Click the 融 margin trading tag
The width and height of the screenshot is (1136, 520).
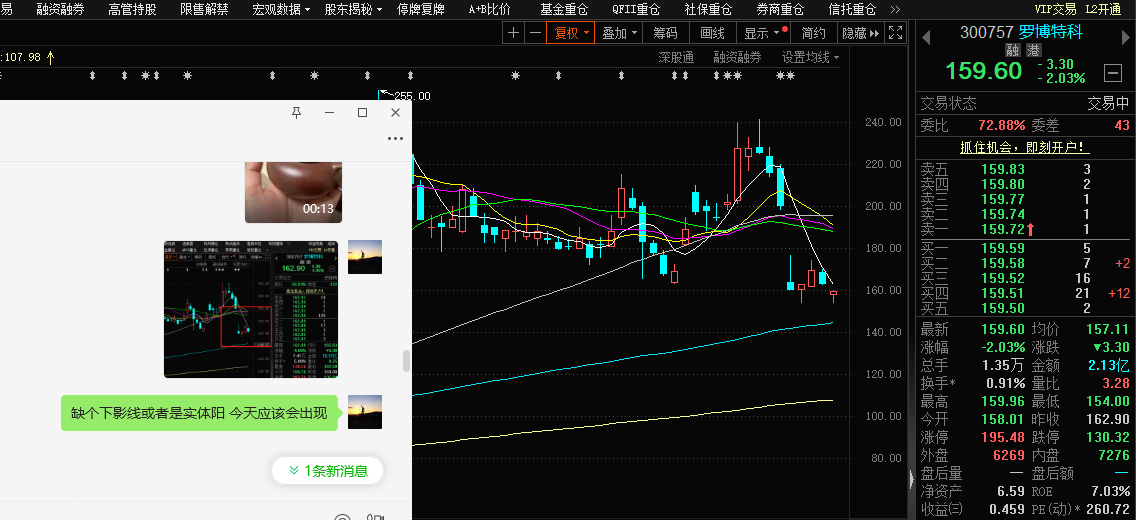(x=1013, y=49)
